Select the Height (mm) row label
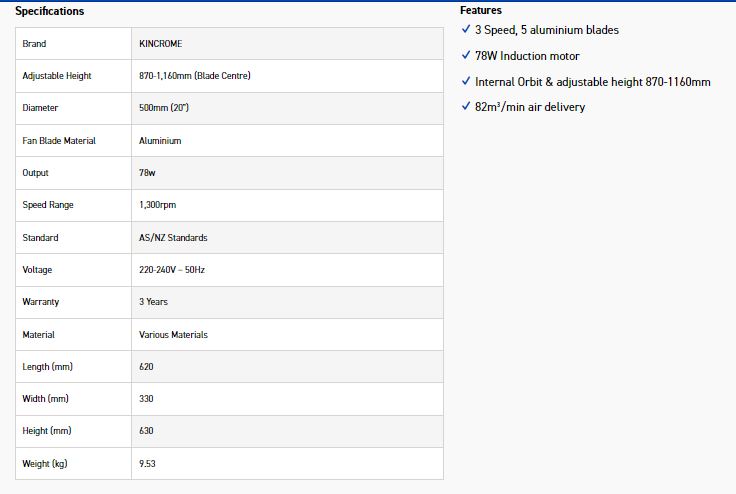The height and width of the screenshot is (494, 736). click(x=47, y=431)
